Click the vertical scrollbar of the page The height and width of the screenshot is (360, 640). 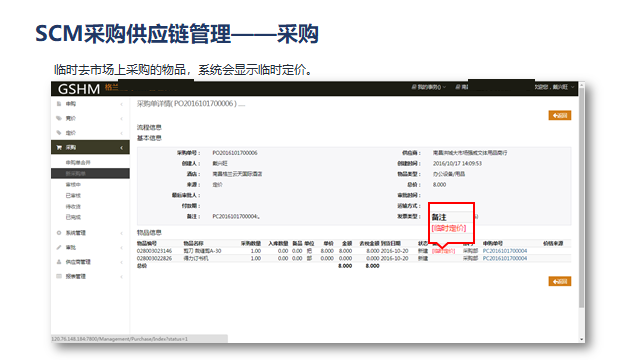(582, 196)
